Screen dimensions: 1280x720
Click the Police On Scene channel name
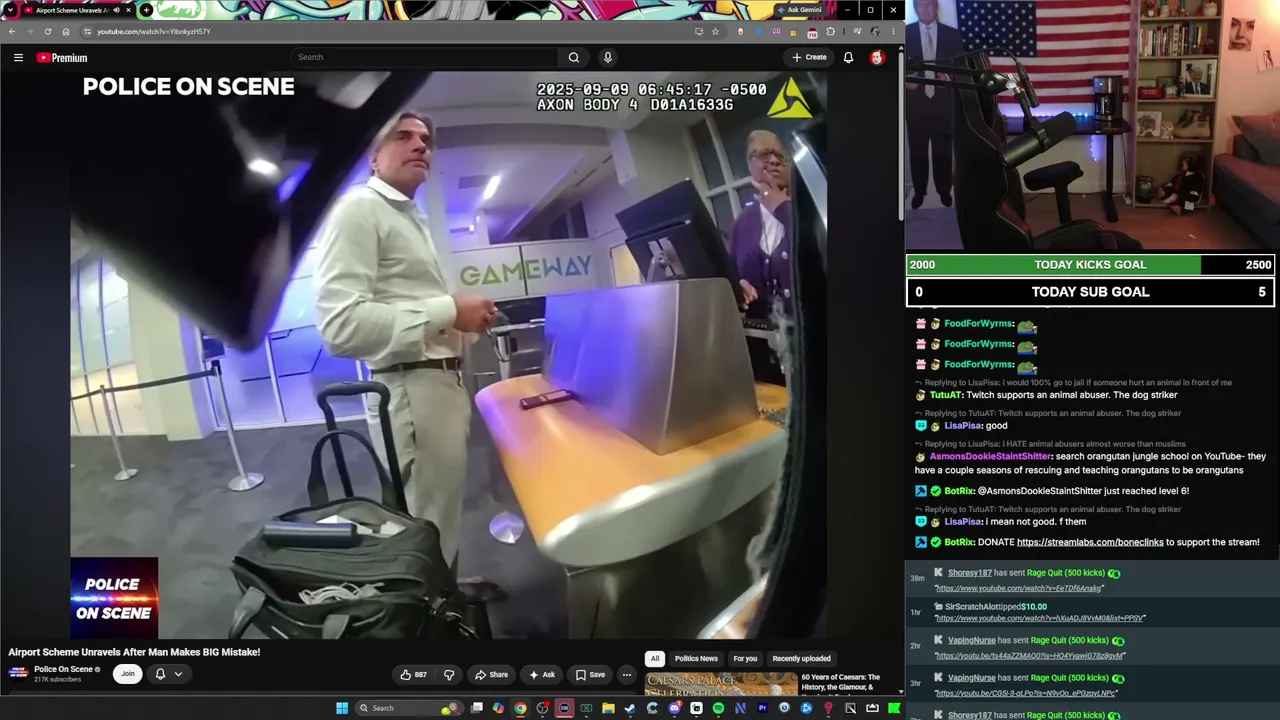(x=63, y=669)
